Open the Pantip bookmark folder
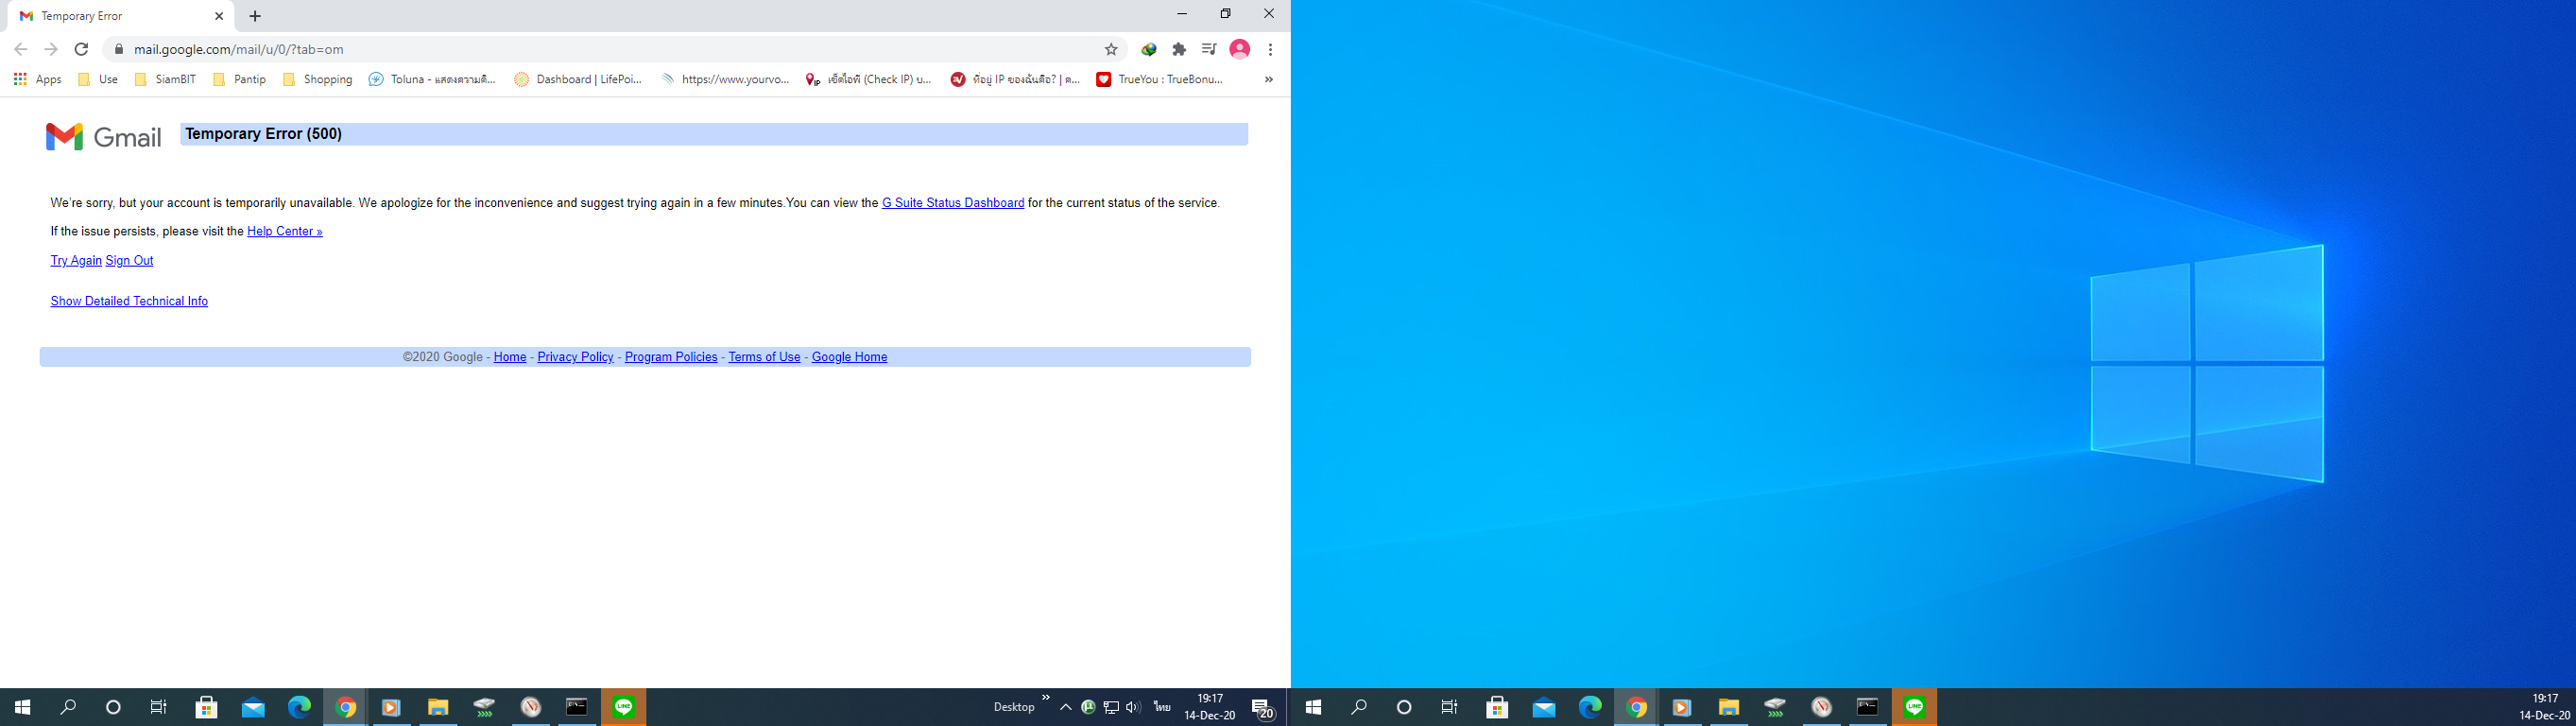This screenshot has width=2576, height=726. pyautogui.click(x=240, y=79)
